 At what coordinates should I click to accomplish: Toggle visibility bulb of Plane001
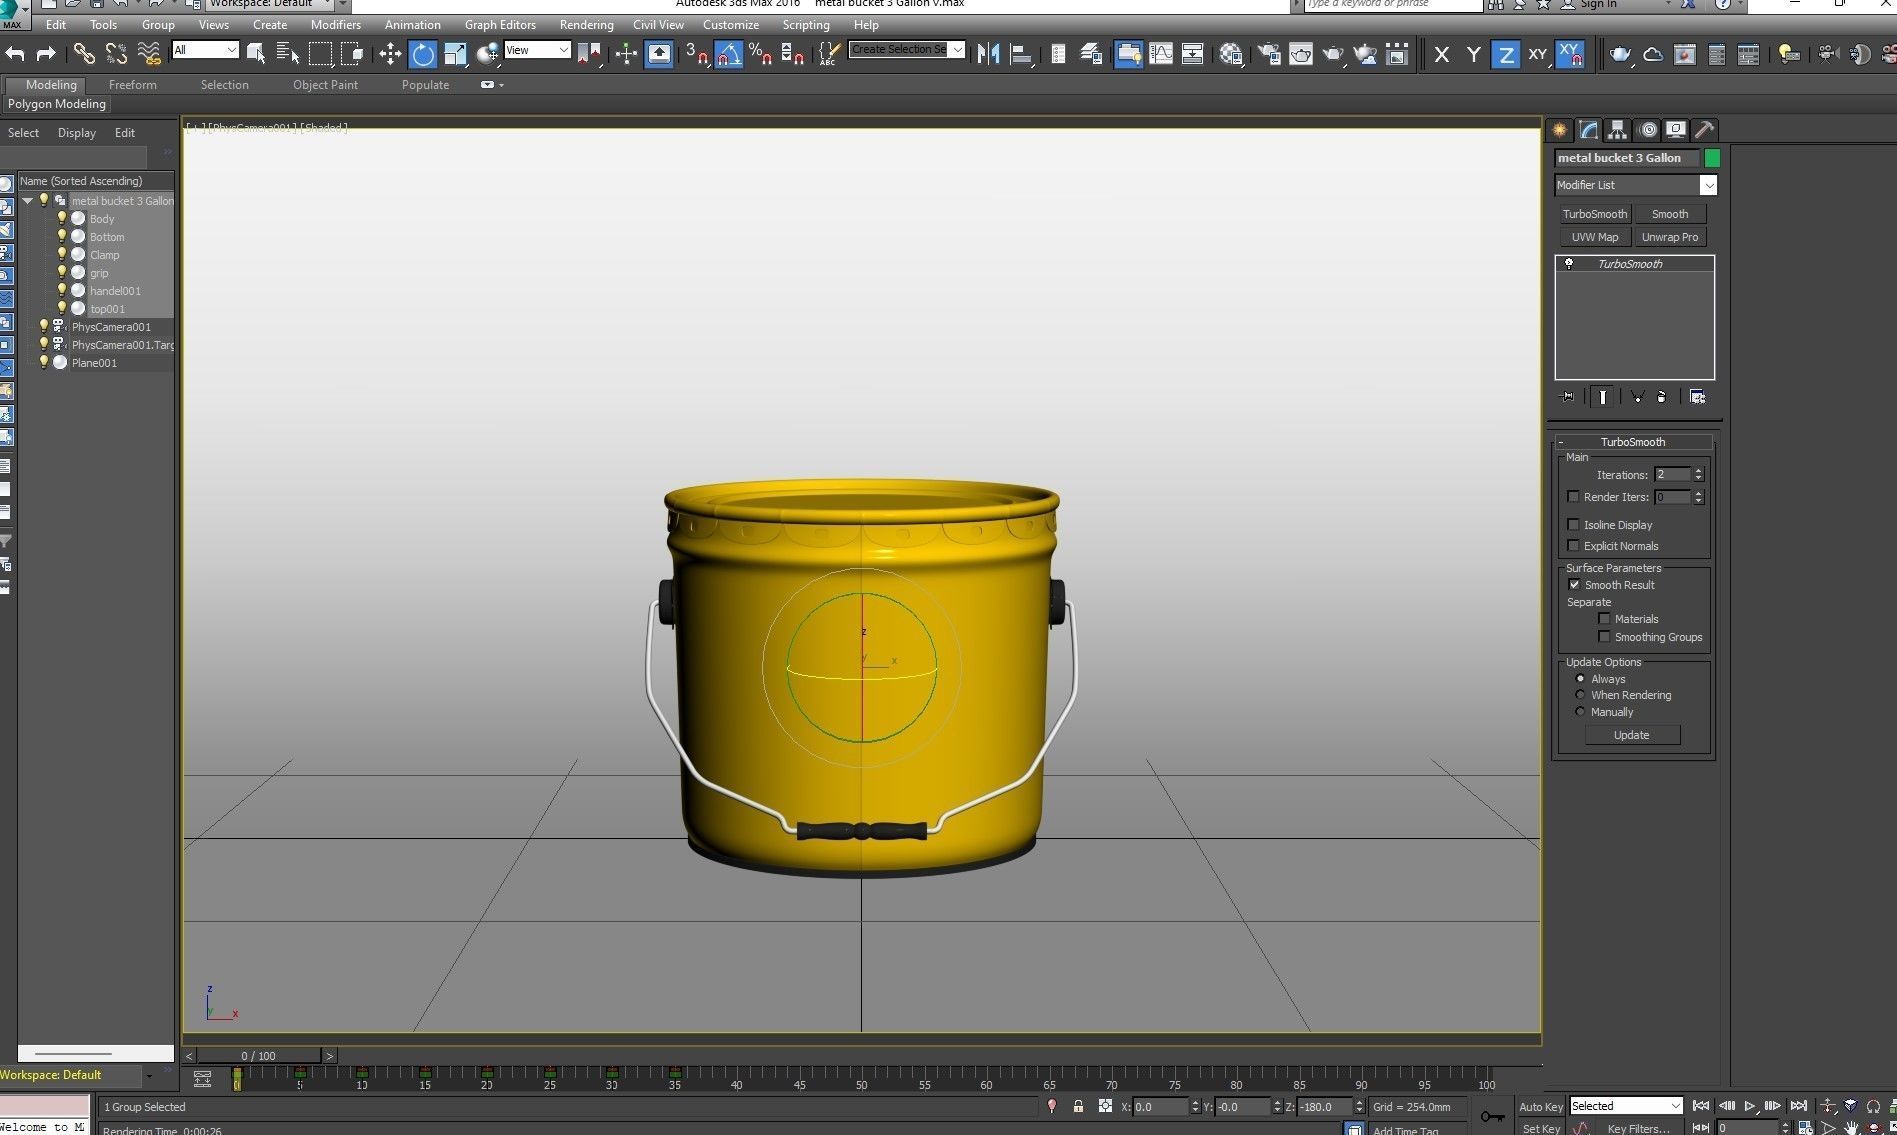click(x=43, y=362)
